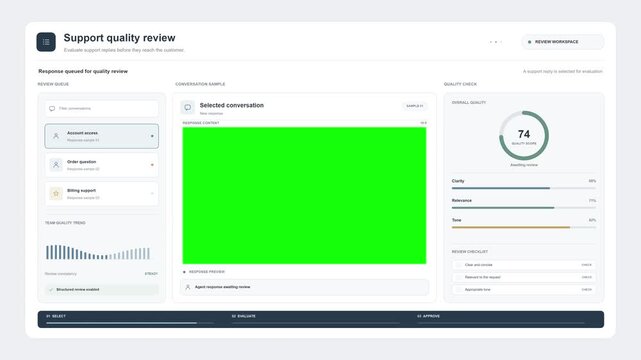Select the Account access conversation

click(x=101, y=136)
